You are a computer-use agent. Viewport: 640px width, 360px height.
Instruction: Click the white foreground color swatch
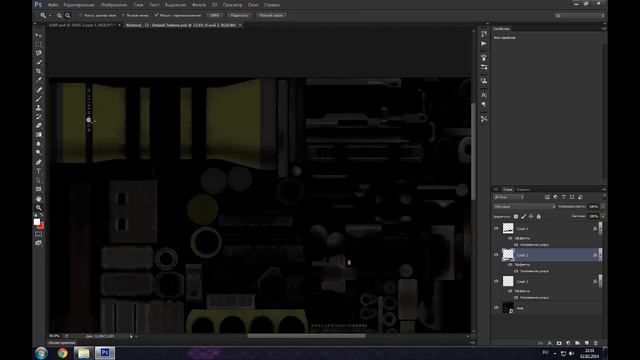pos(36,222)
